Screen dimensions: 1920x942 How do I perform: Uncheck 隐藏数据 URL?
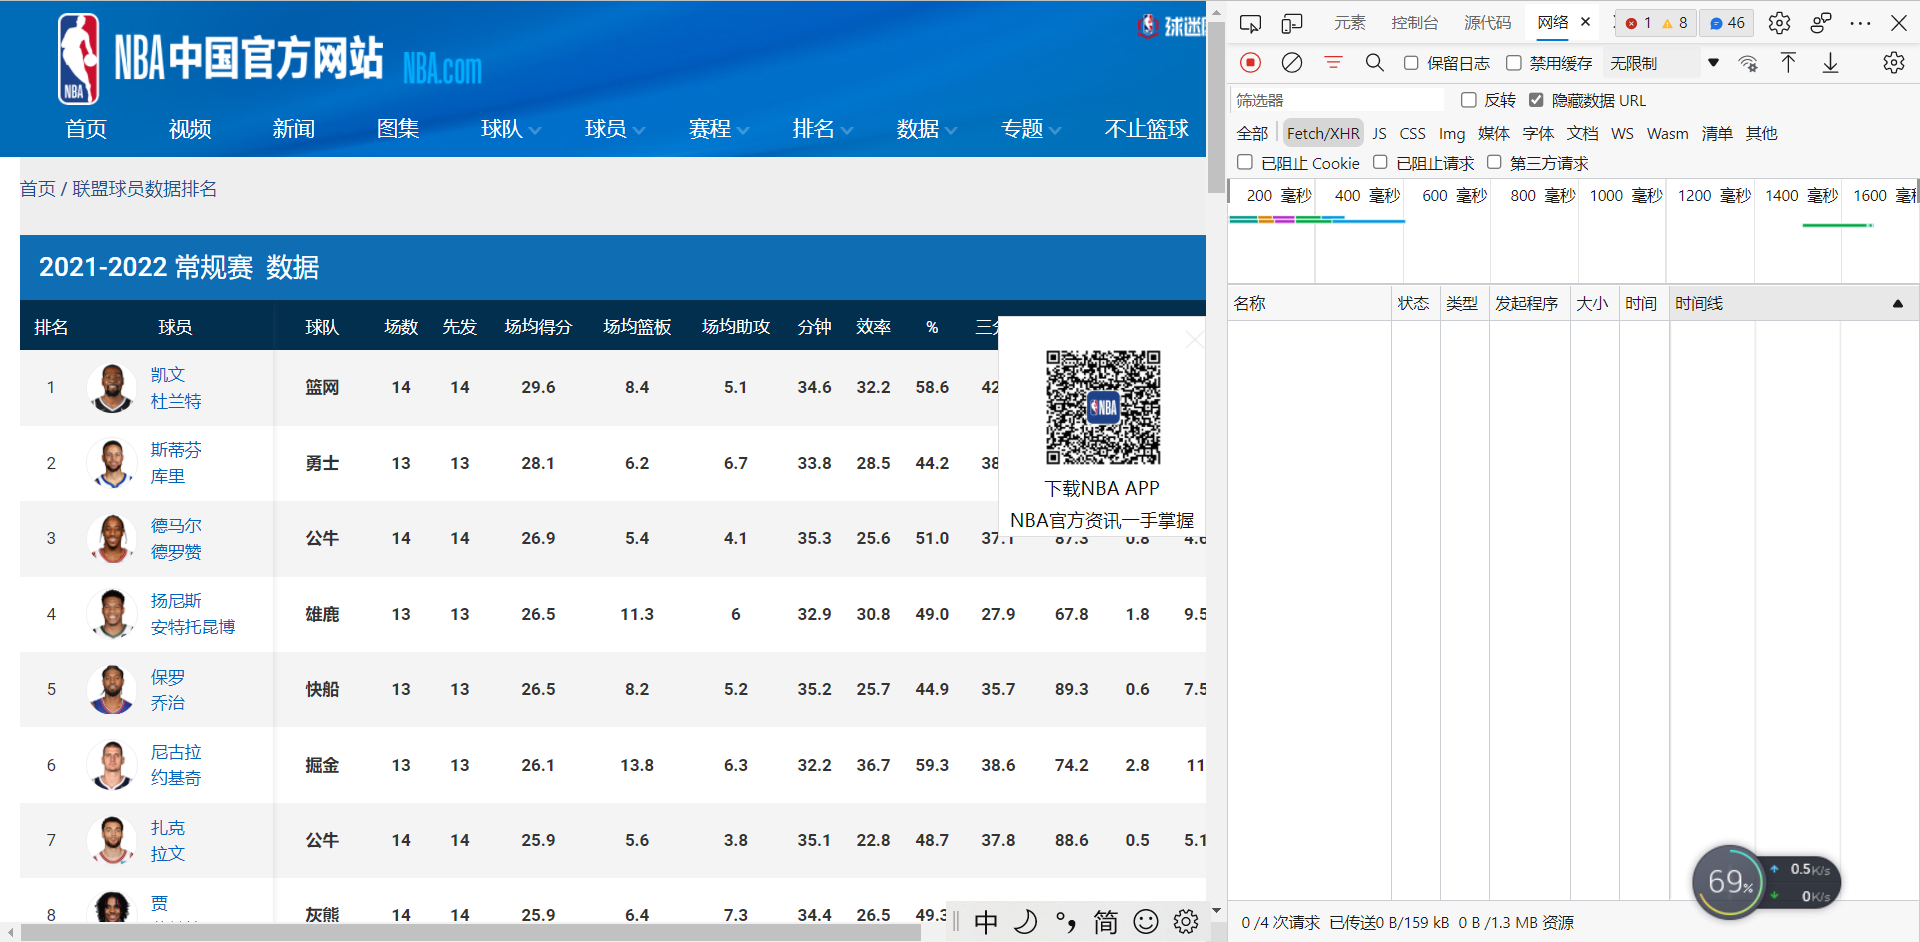1536,100
